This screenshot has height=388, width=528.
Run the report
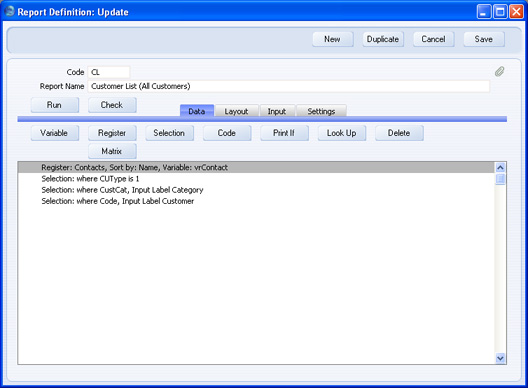[55, 105]
